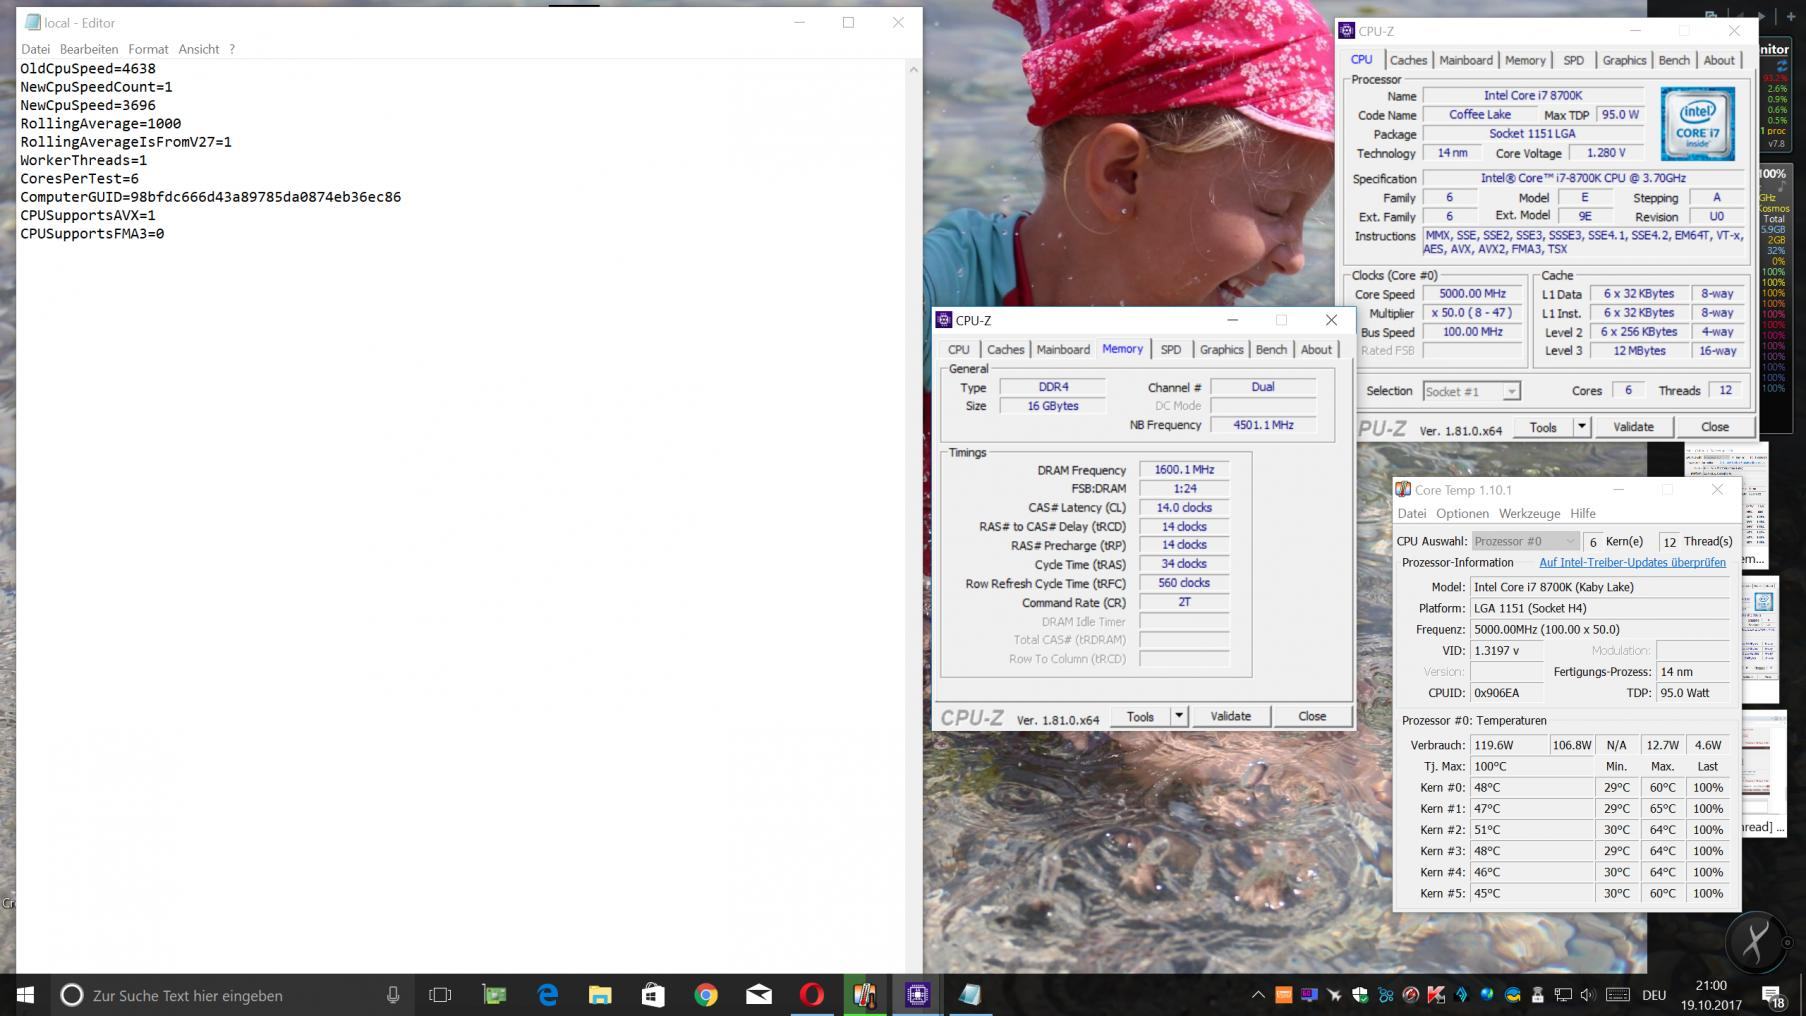
Task: Switch to CPU tab in CPU-Z Memory window
Action: [x=959, y=349]
